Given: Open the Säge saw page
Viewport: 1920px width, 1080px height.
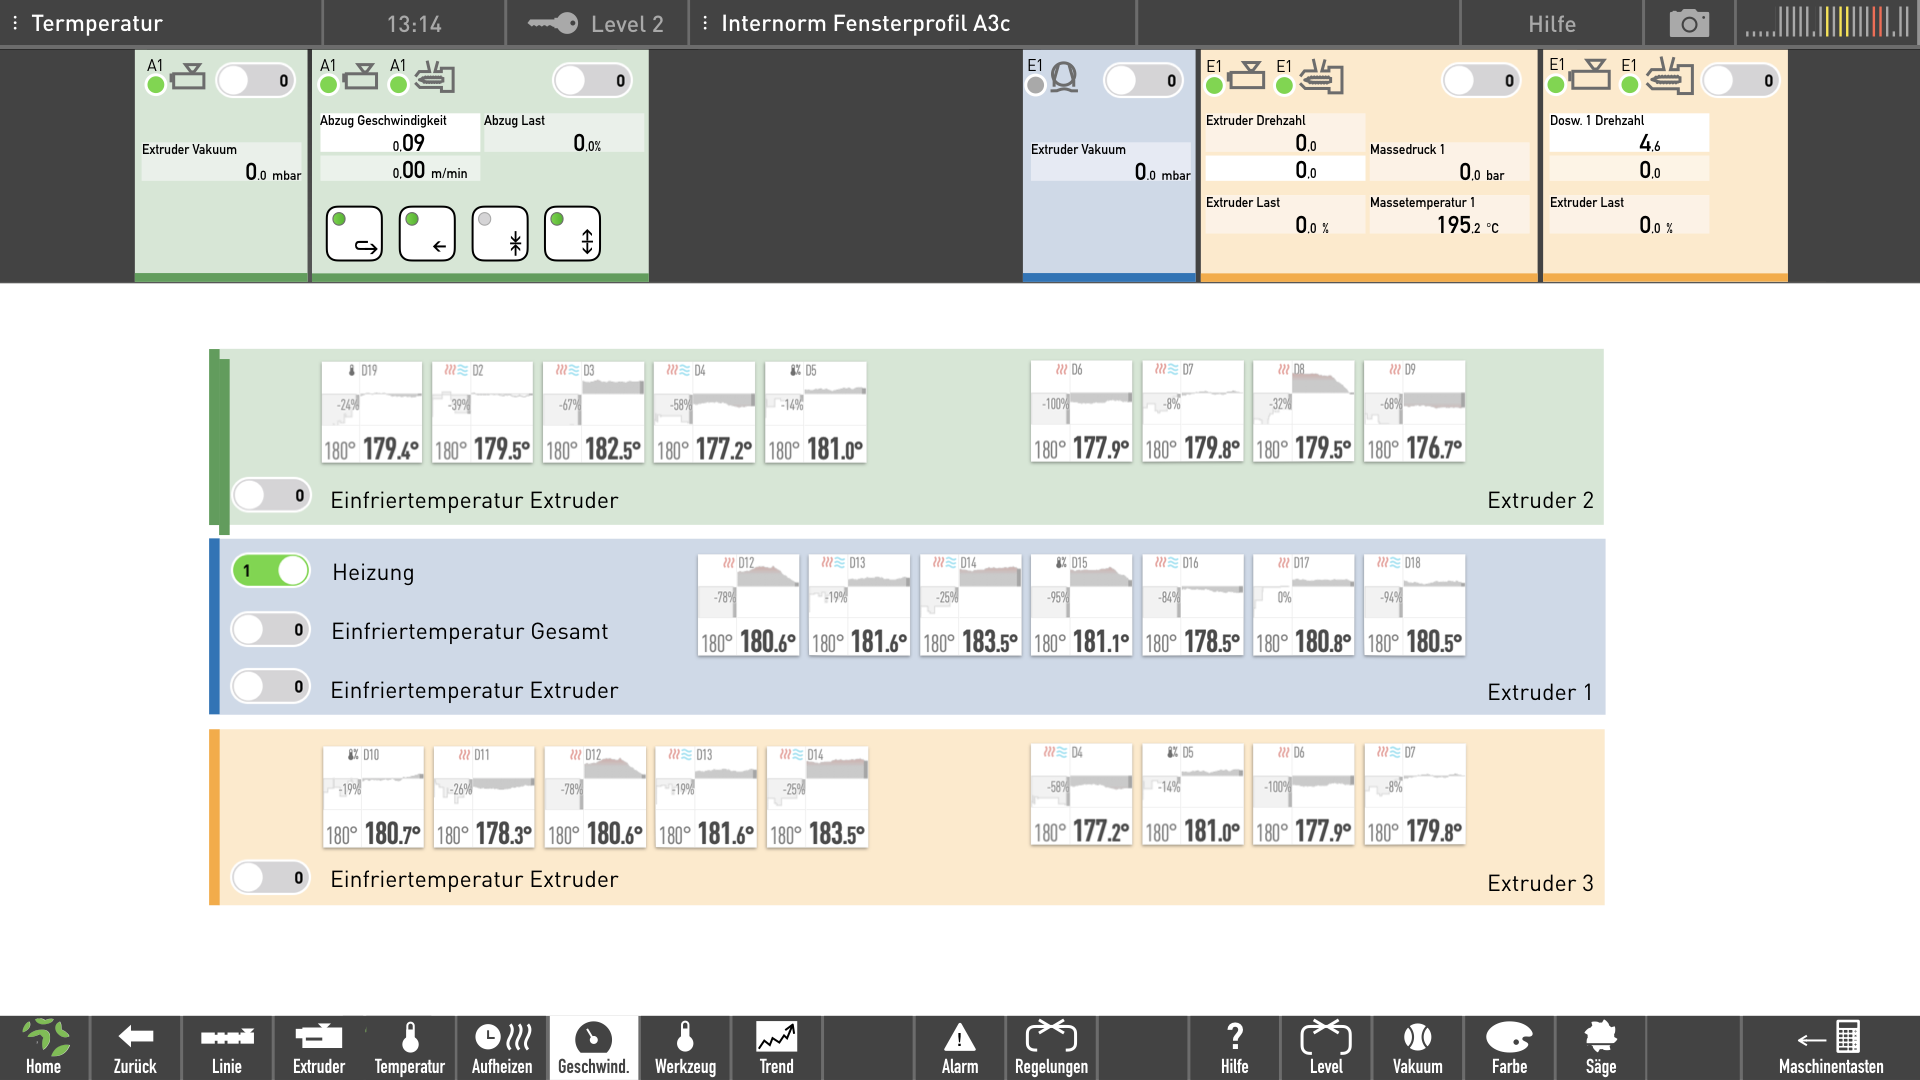Looking at the screenshot, I should pyautogui.click(x=1601, y=1048).
